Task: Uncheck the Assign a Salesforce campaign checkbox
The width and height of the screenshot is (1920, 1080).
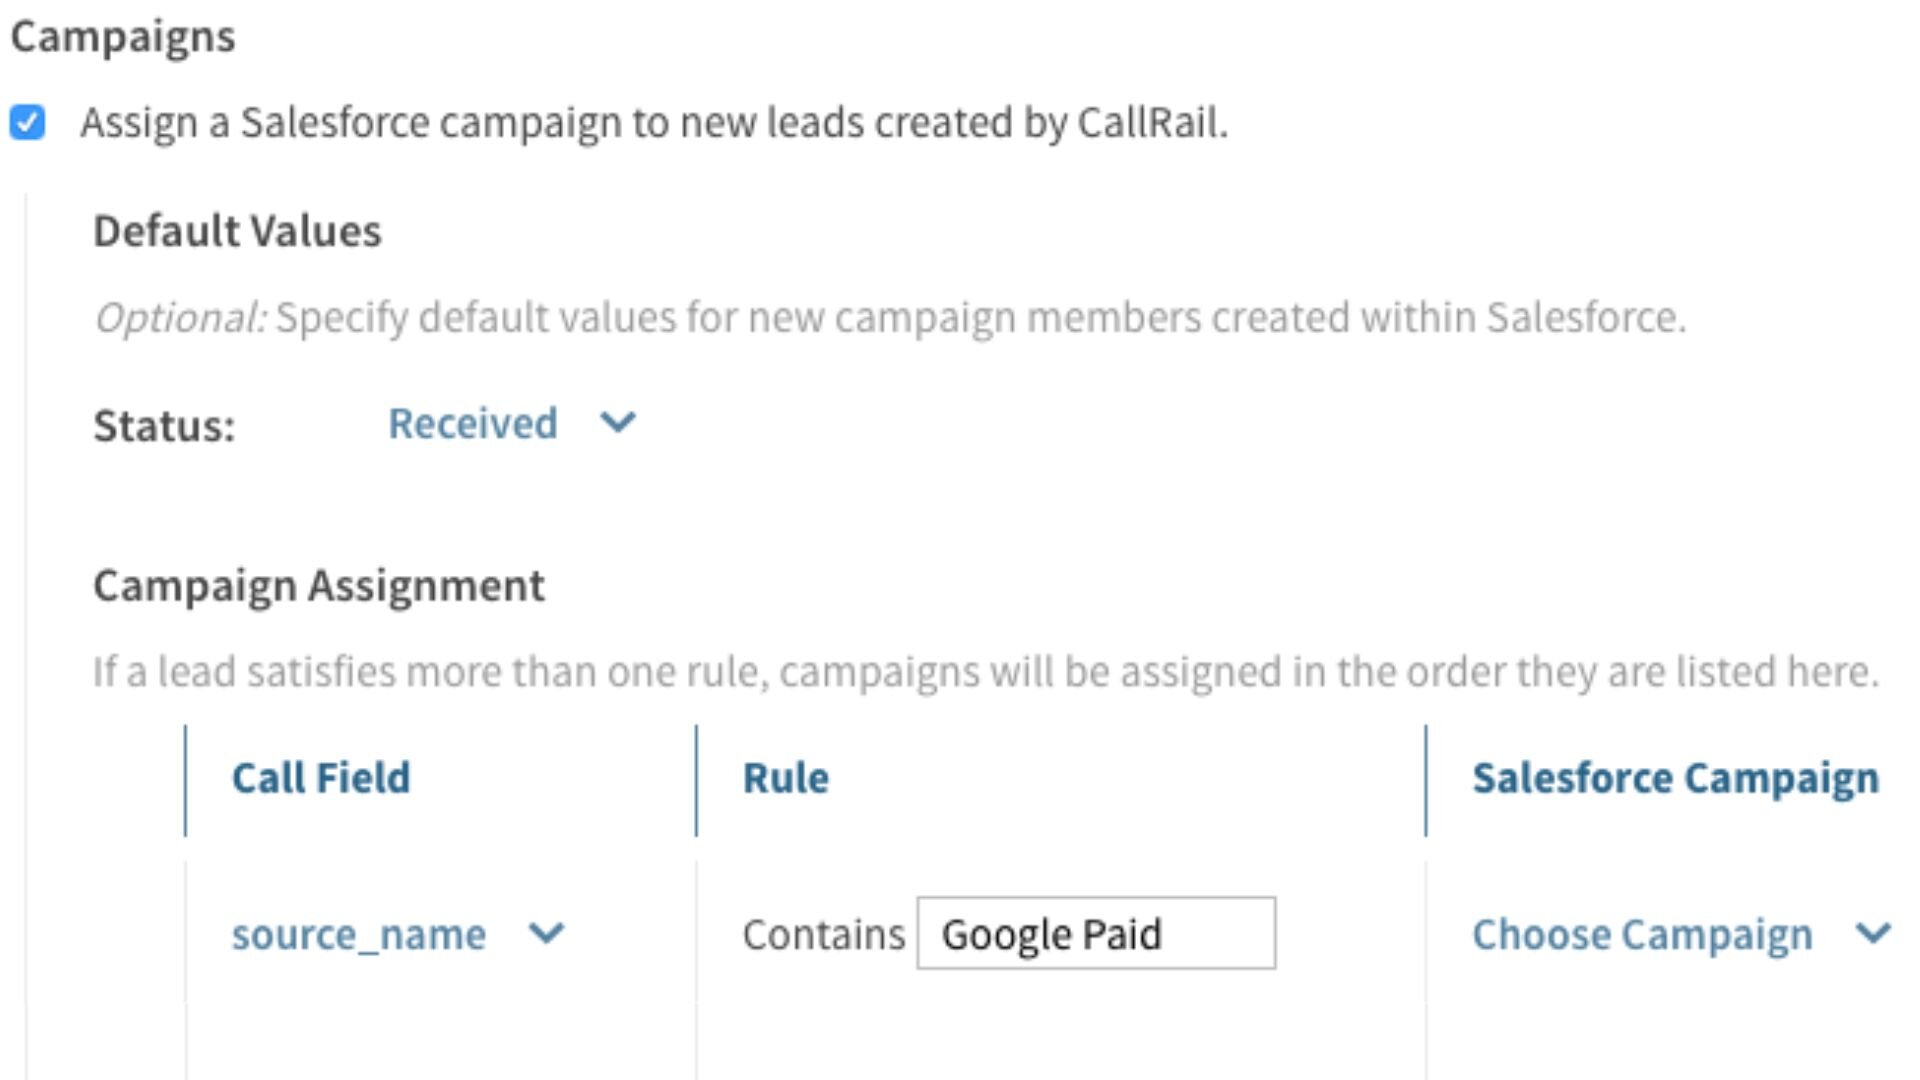Action: tap(27, 123)
